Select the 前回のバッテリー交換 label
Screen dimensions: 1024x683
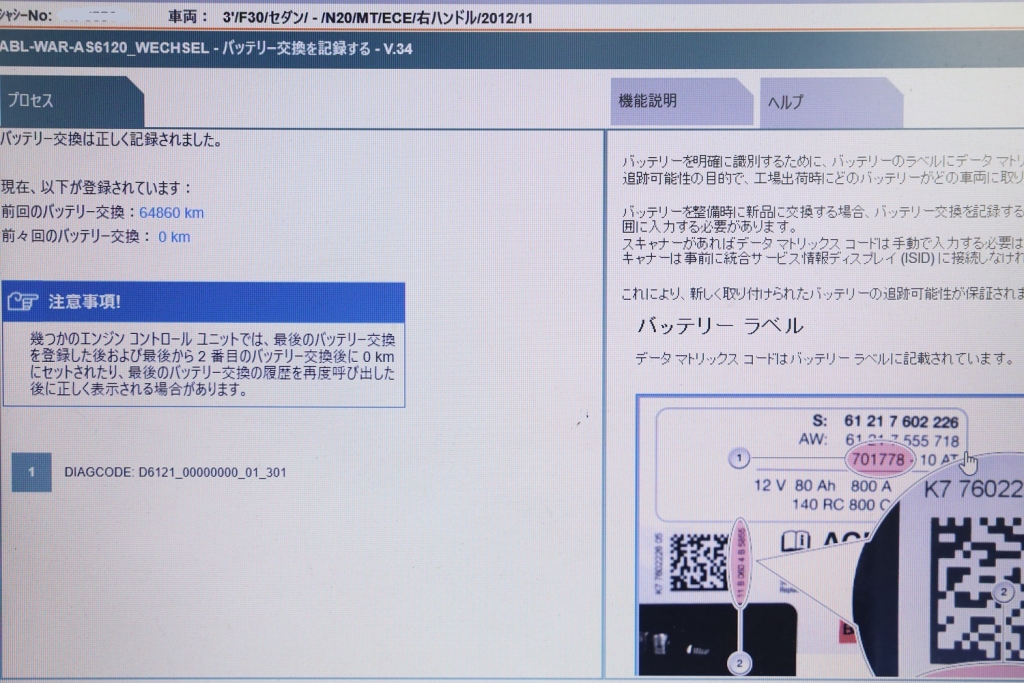[x=64, y=212]
